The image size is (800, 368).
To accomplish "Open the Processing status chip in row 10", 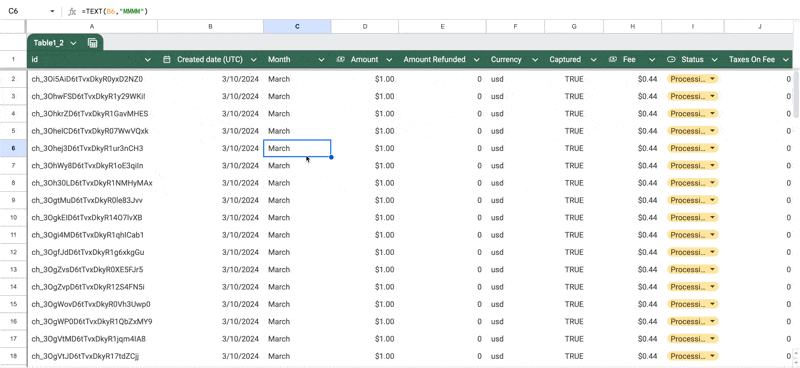I will coord(692,218).
